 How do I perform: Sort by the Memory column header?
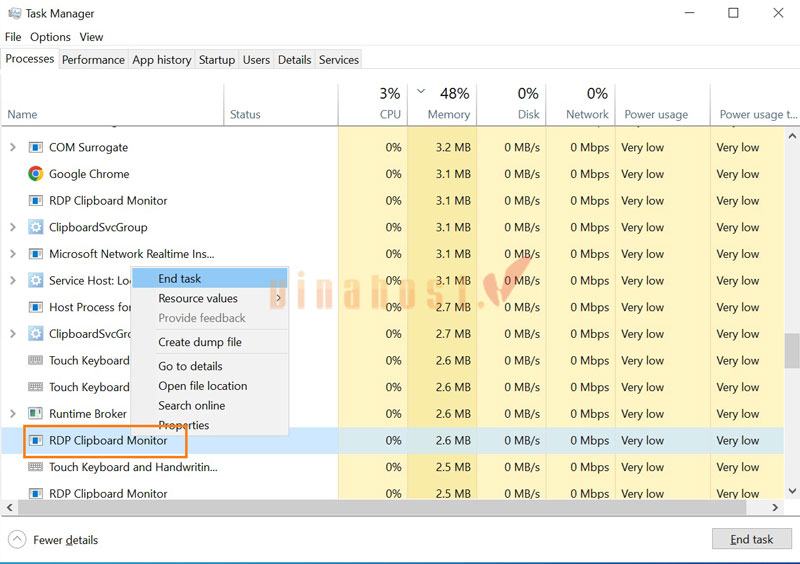(442, 105)
